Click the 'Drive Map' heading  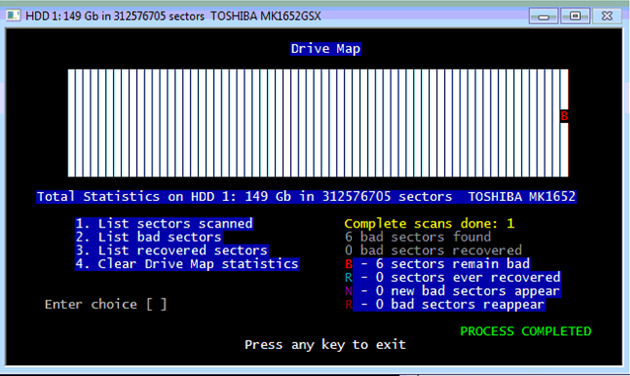(325, 49)
